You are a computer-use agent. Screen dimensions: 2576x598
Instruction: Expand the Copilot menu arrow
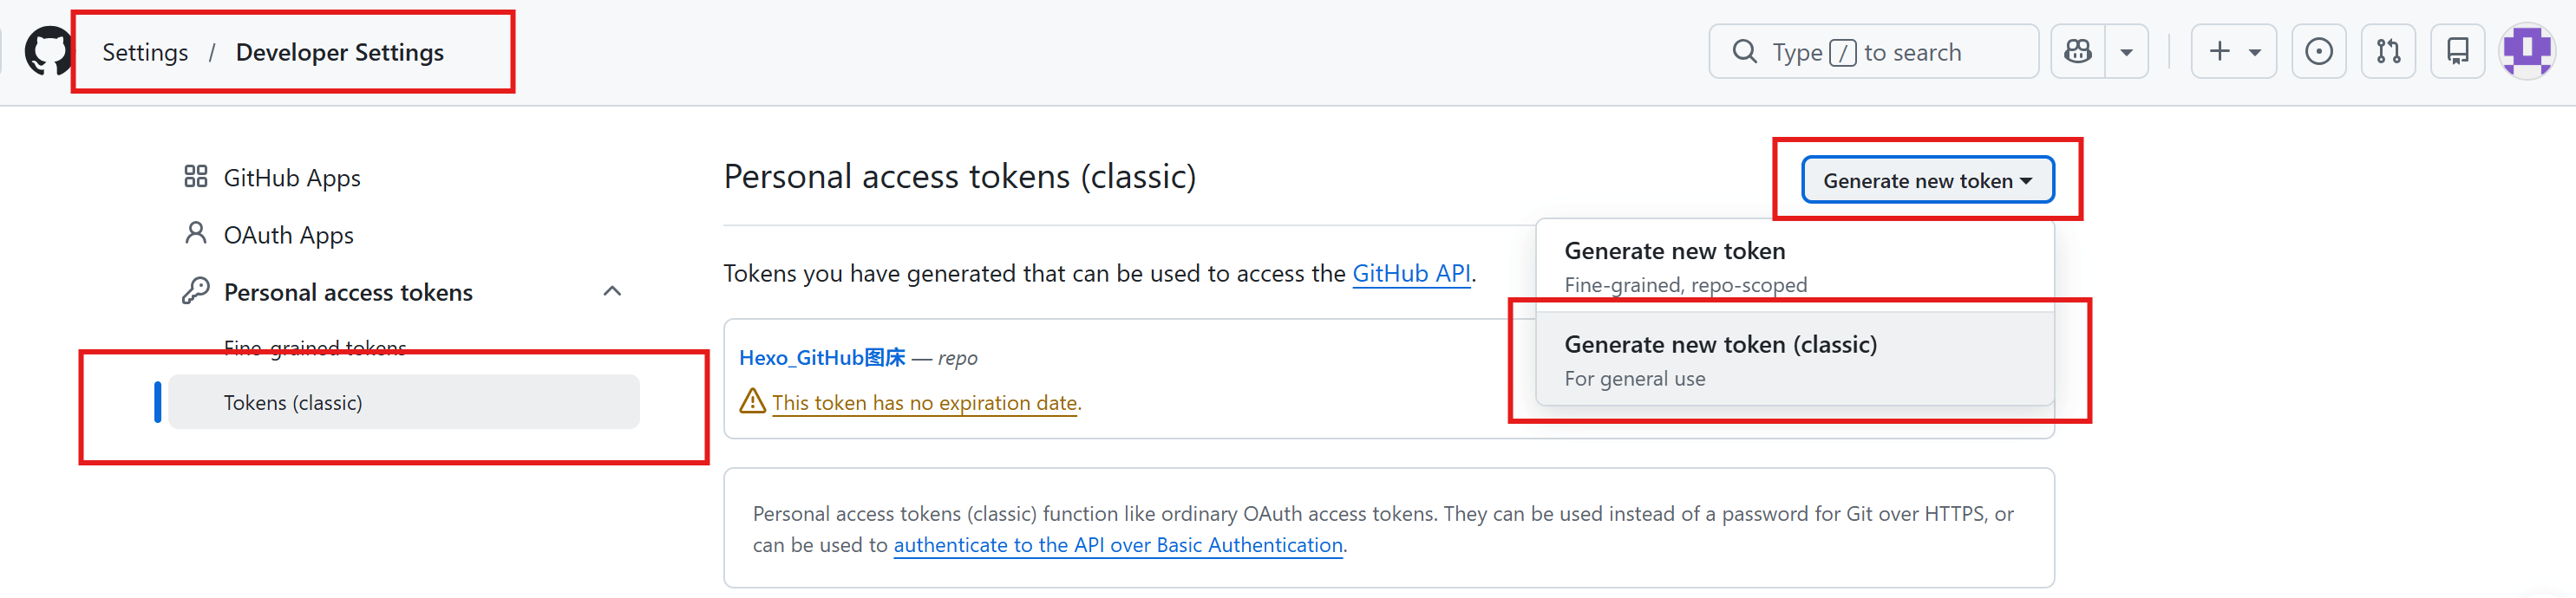point(2126,51)
